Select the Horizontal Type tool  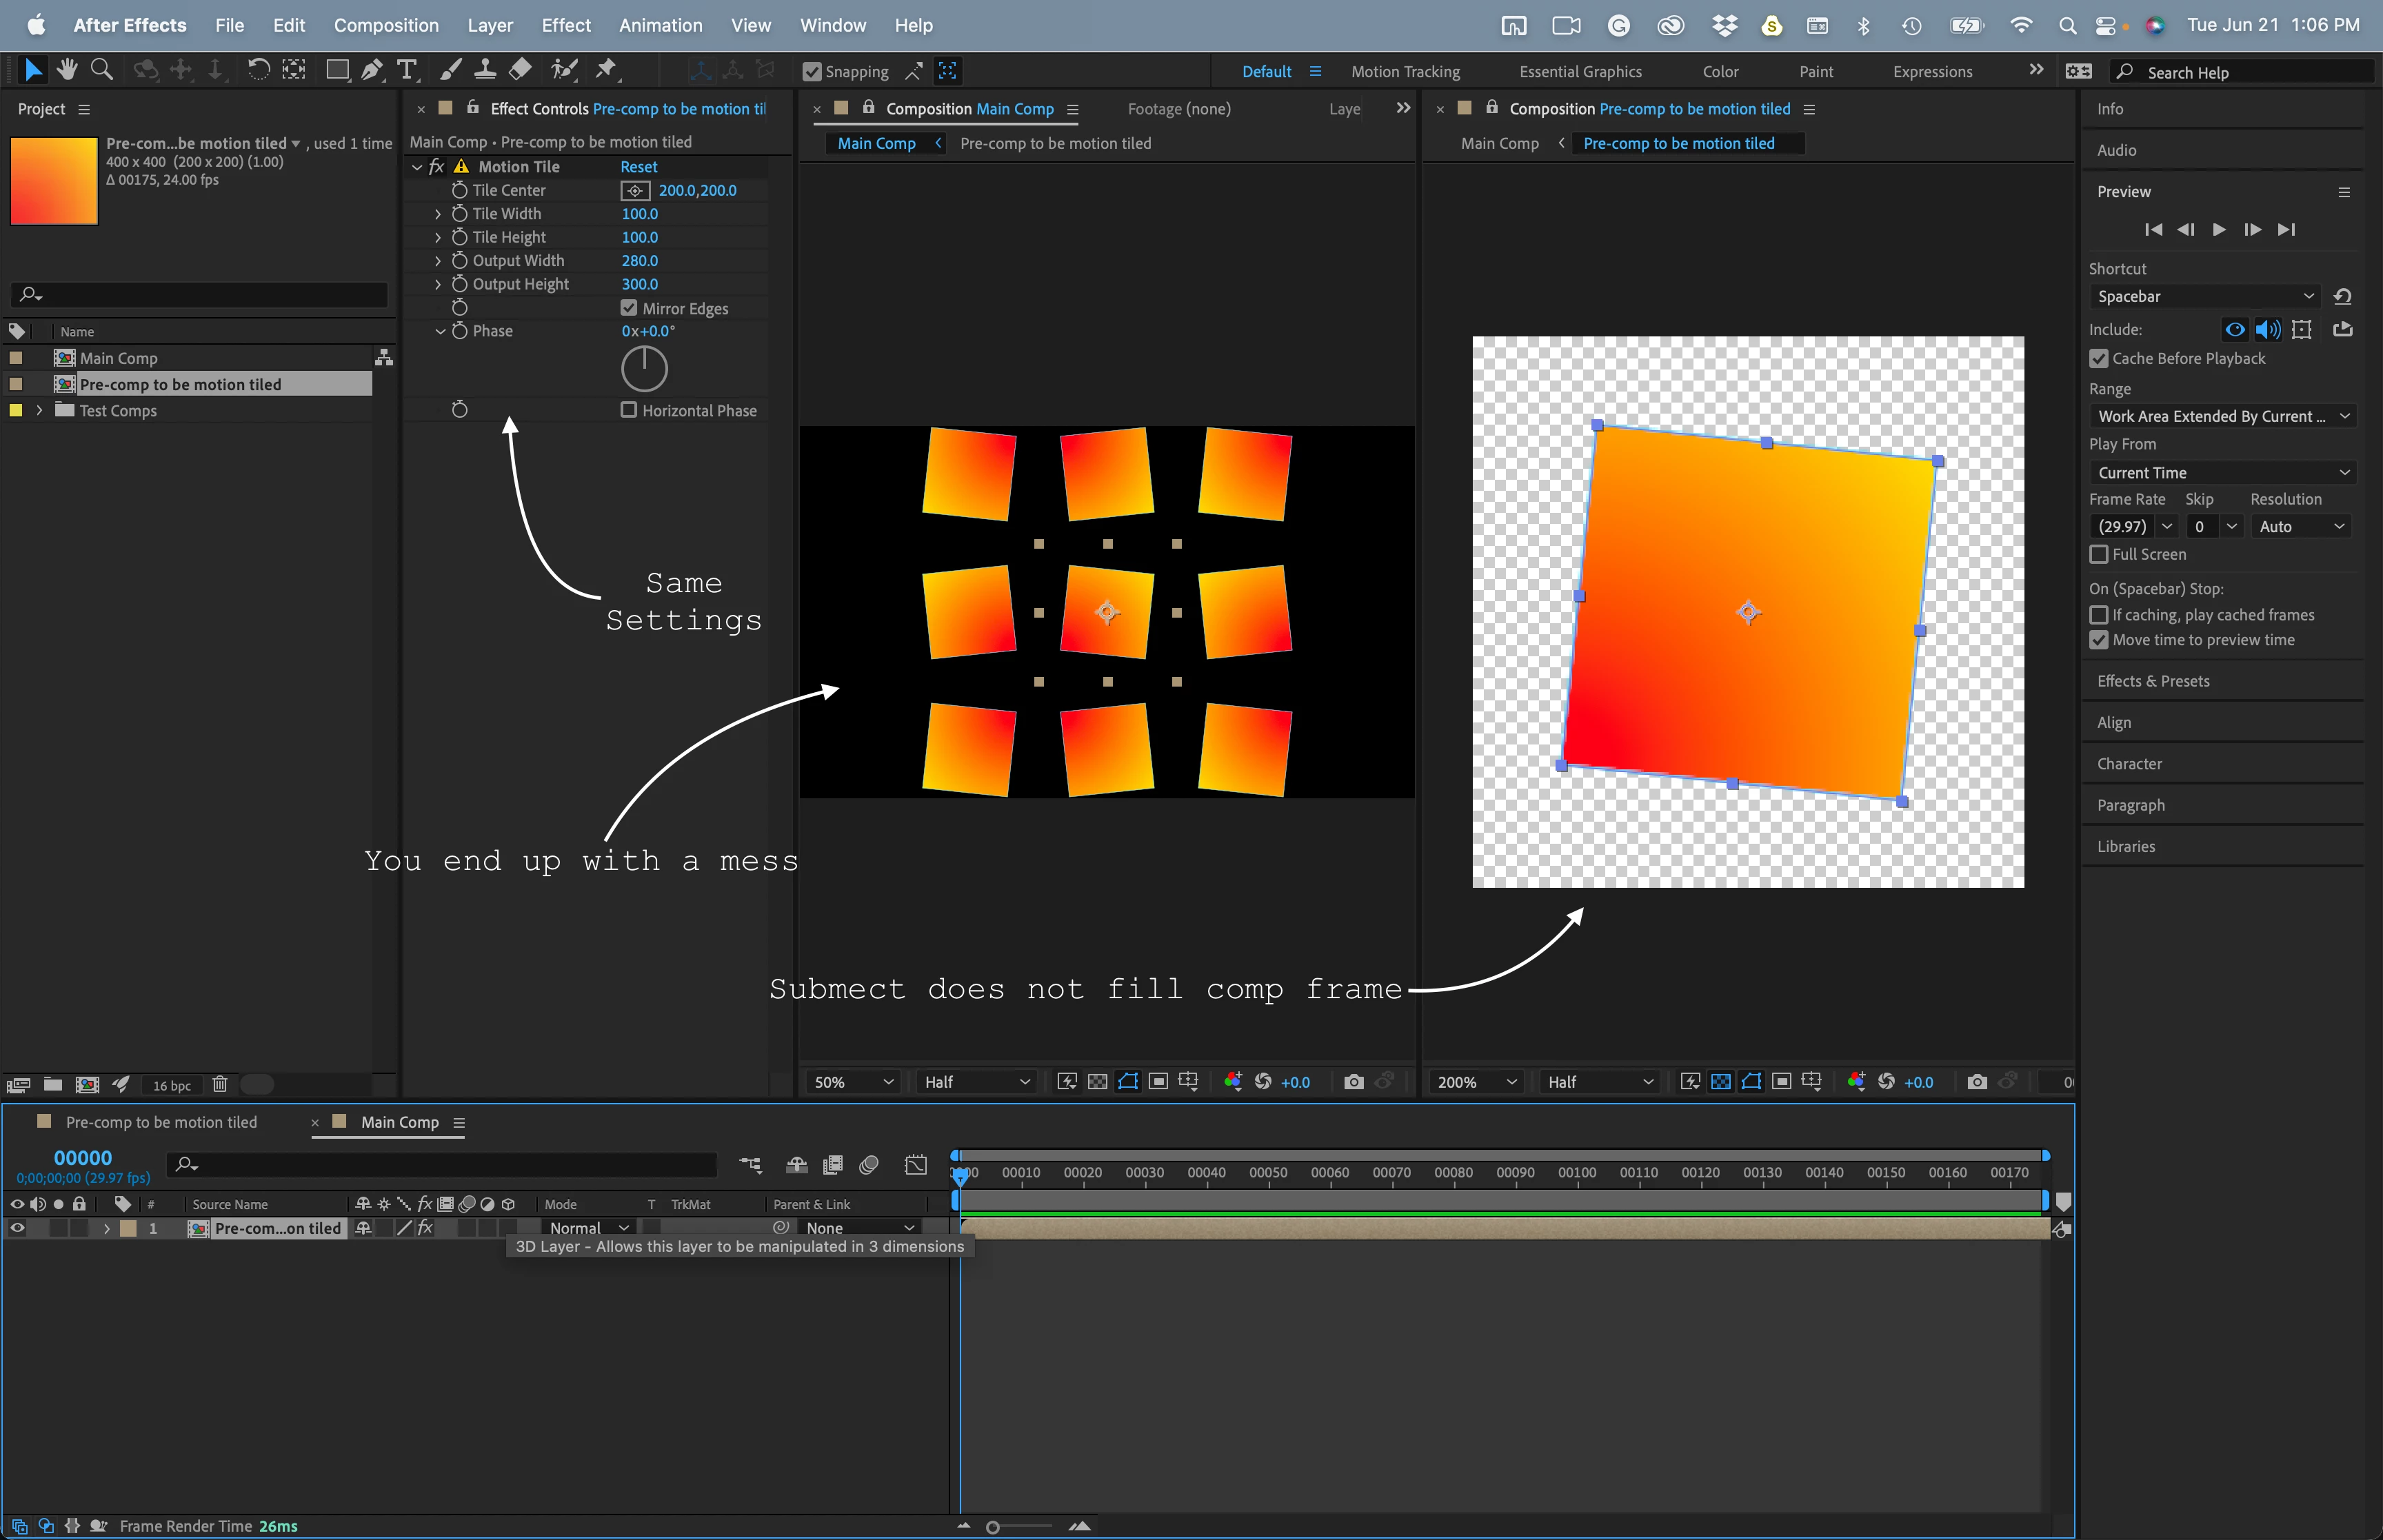pos(406,70)
